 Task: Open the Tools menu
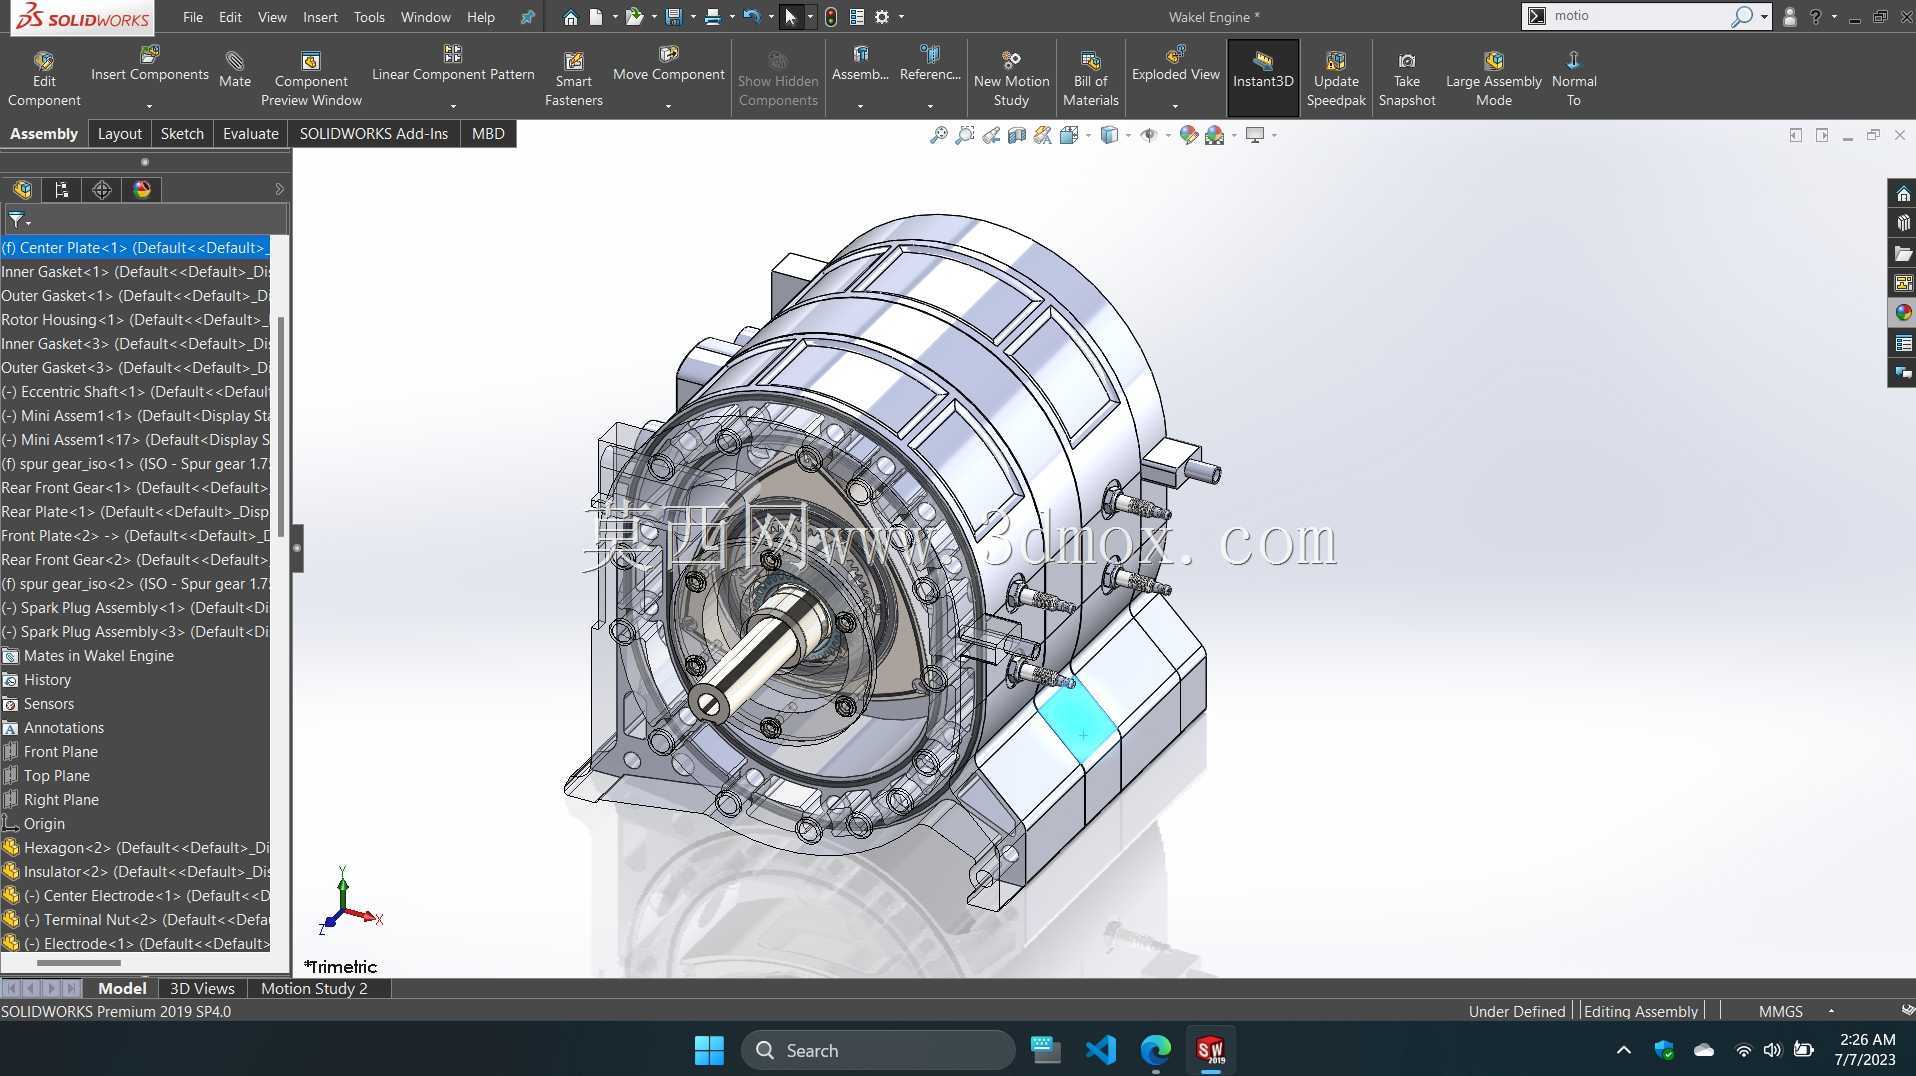pos(368,17)
